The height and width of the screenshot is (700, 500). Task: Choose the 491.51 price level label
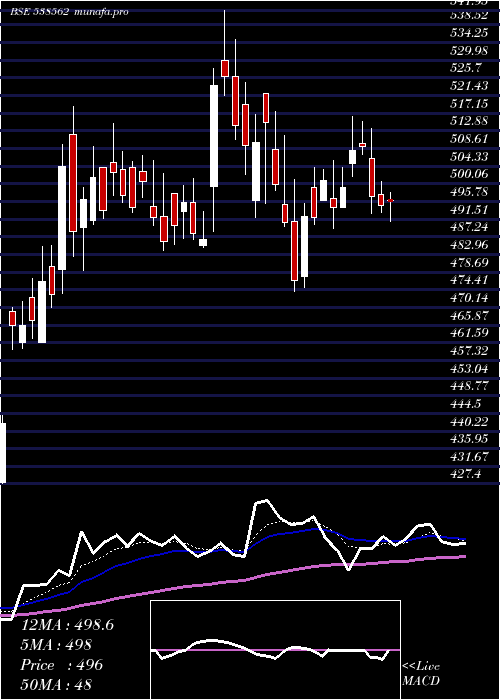click(x=469, y=209)
